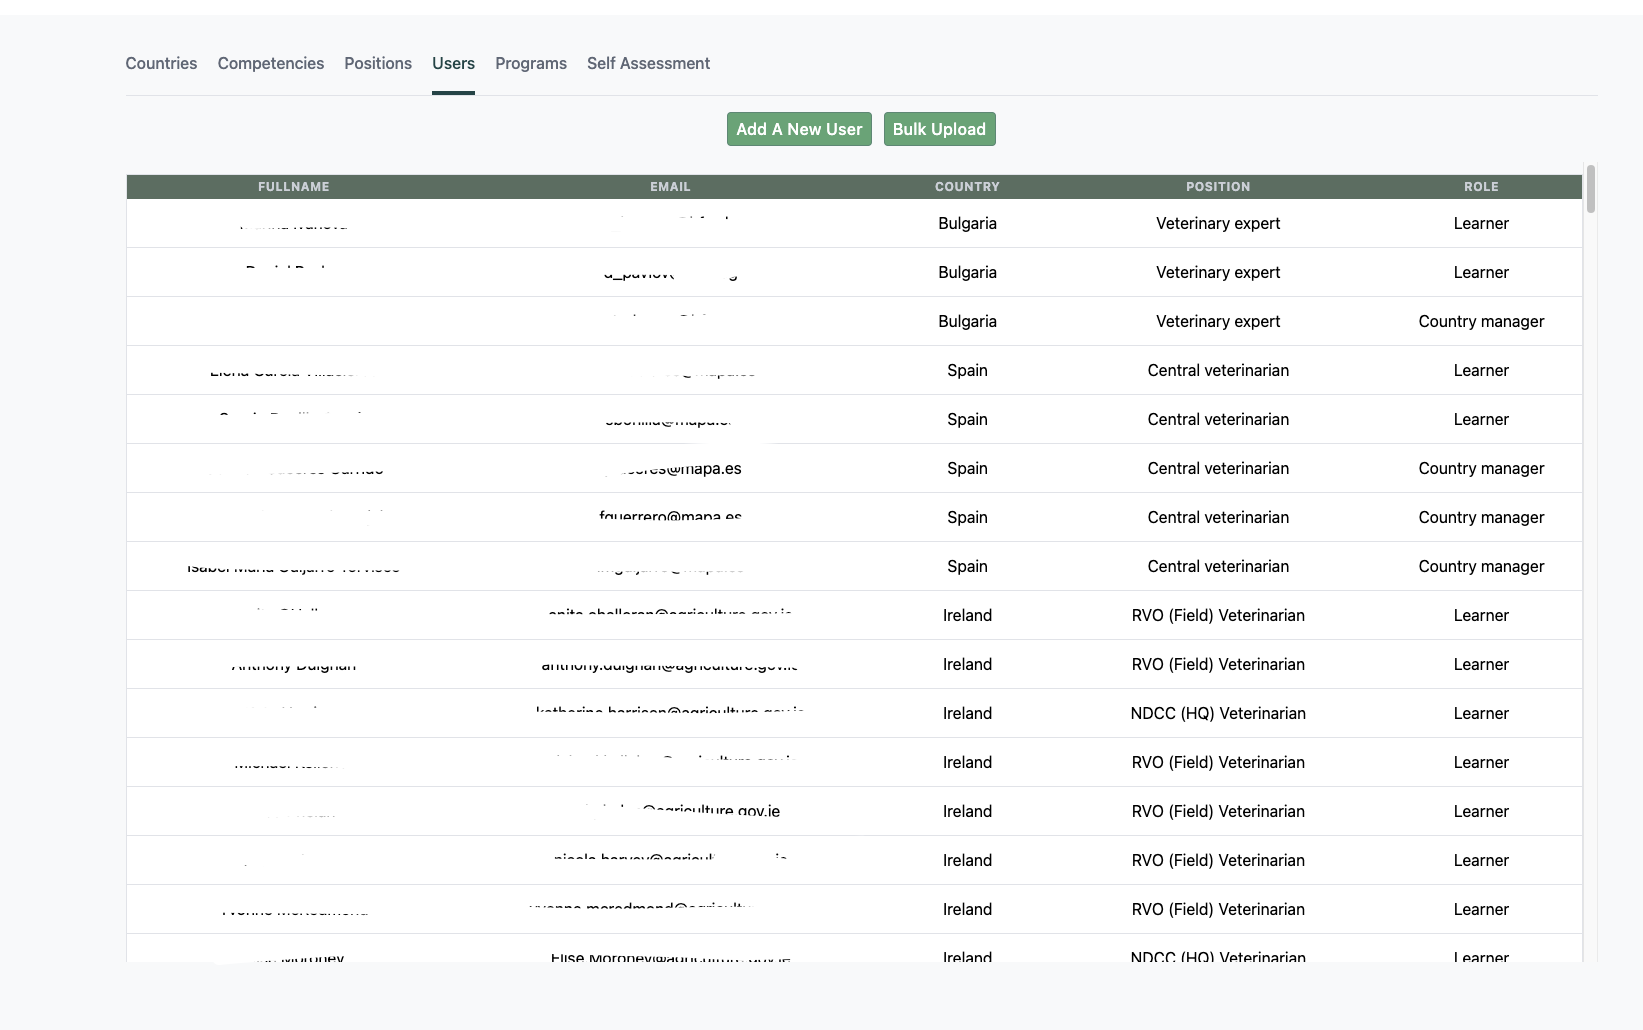The width and height of the screenshot is (1643, 1030).
Task: Switch to Self Assessment tab
Action: point(648,63)
